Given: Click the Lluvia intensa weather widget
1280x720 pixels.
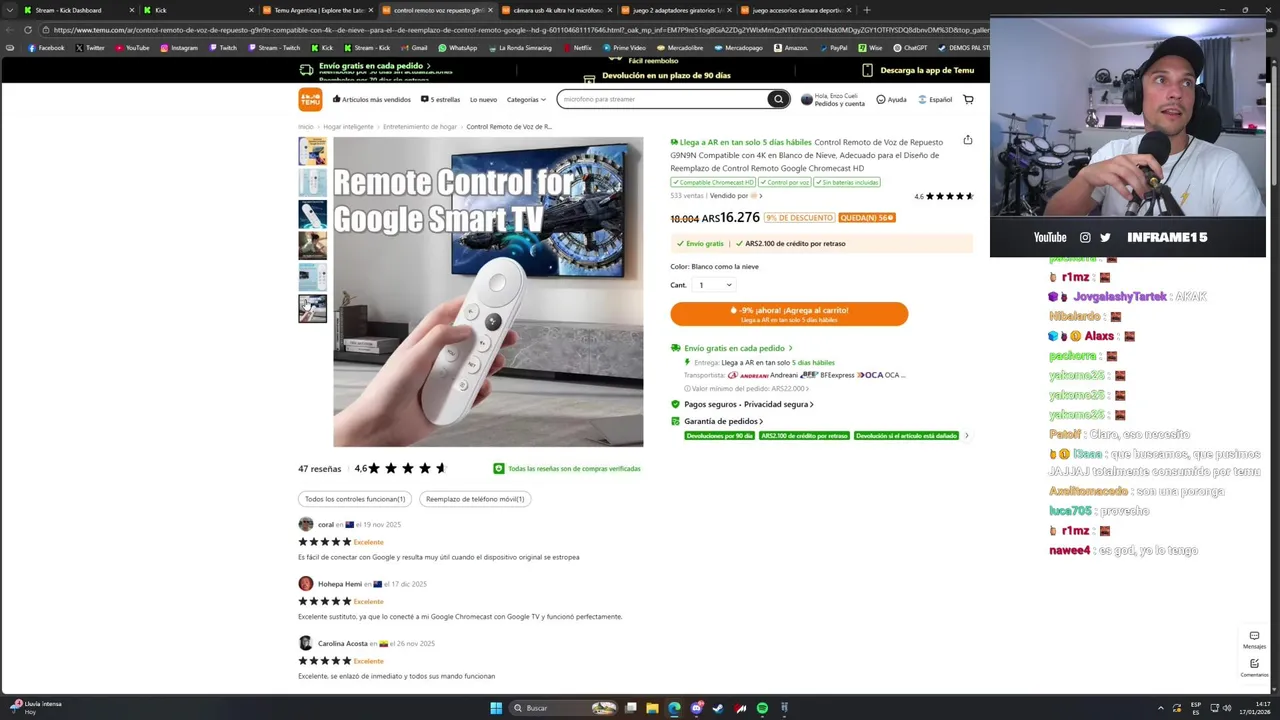Looking at the screenshot, I should [x=36, y=707].
